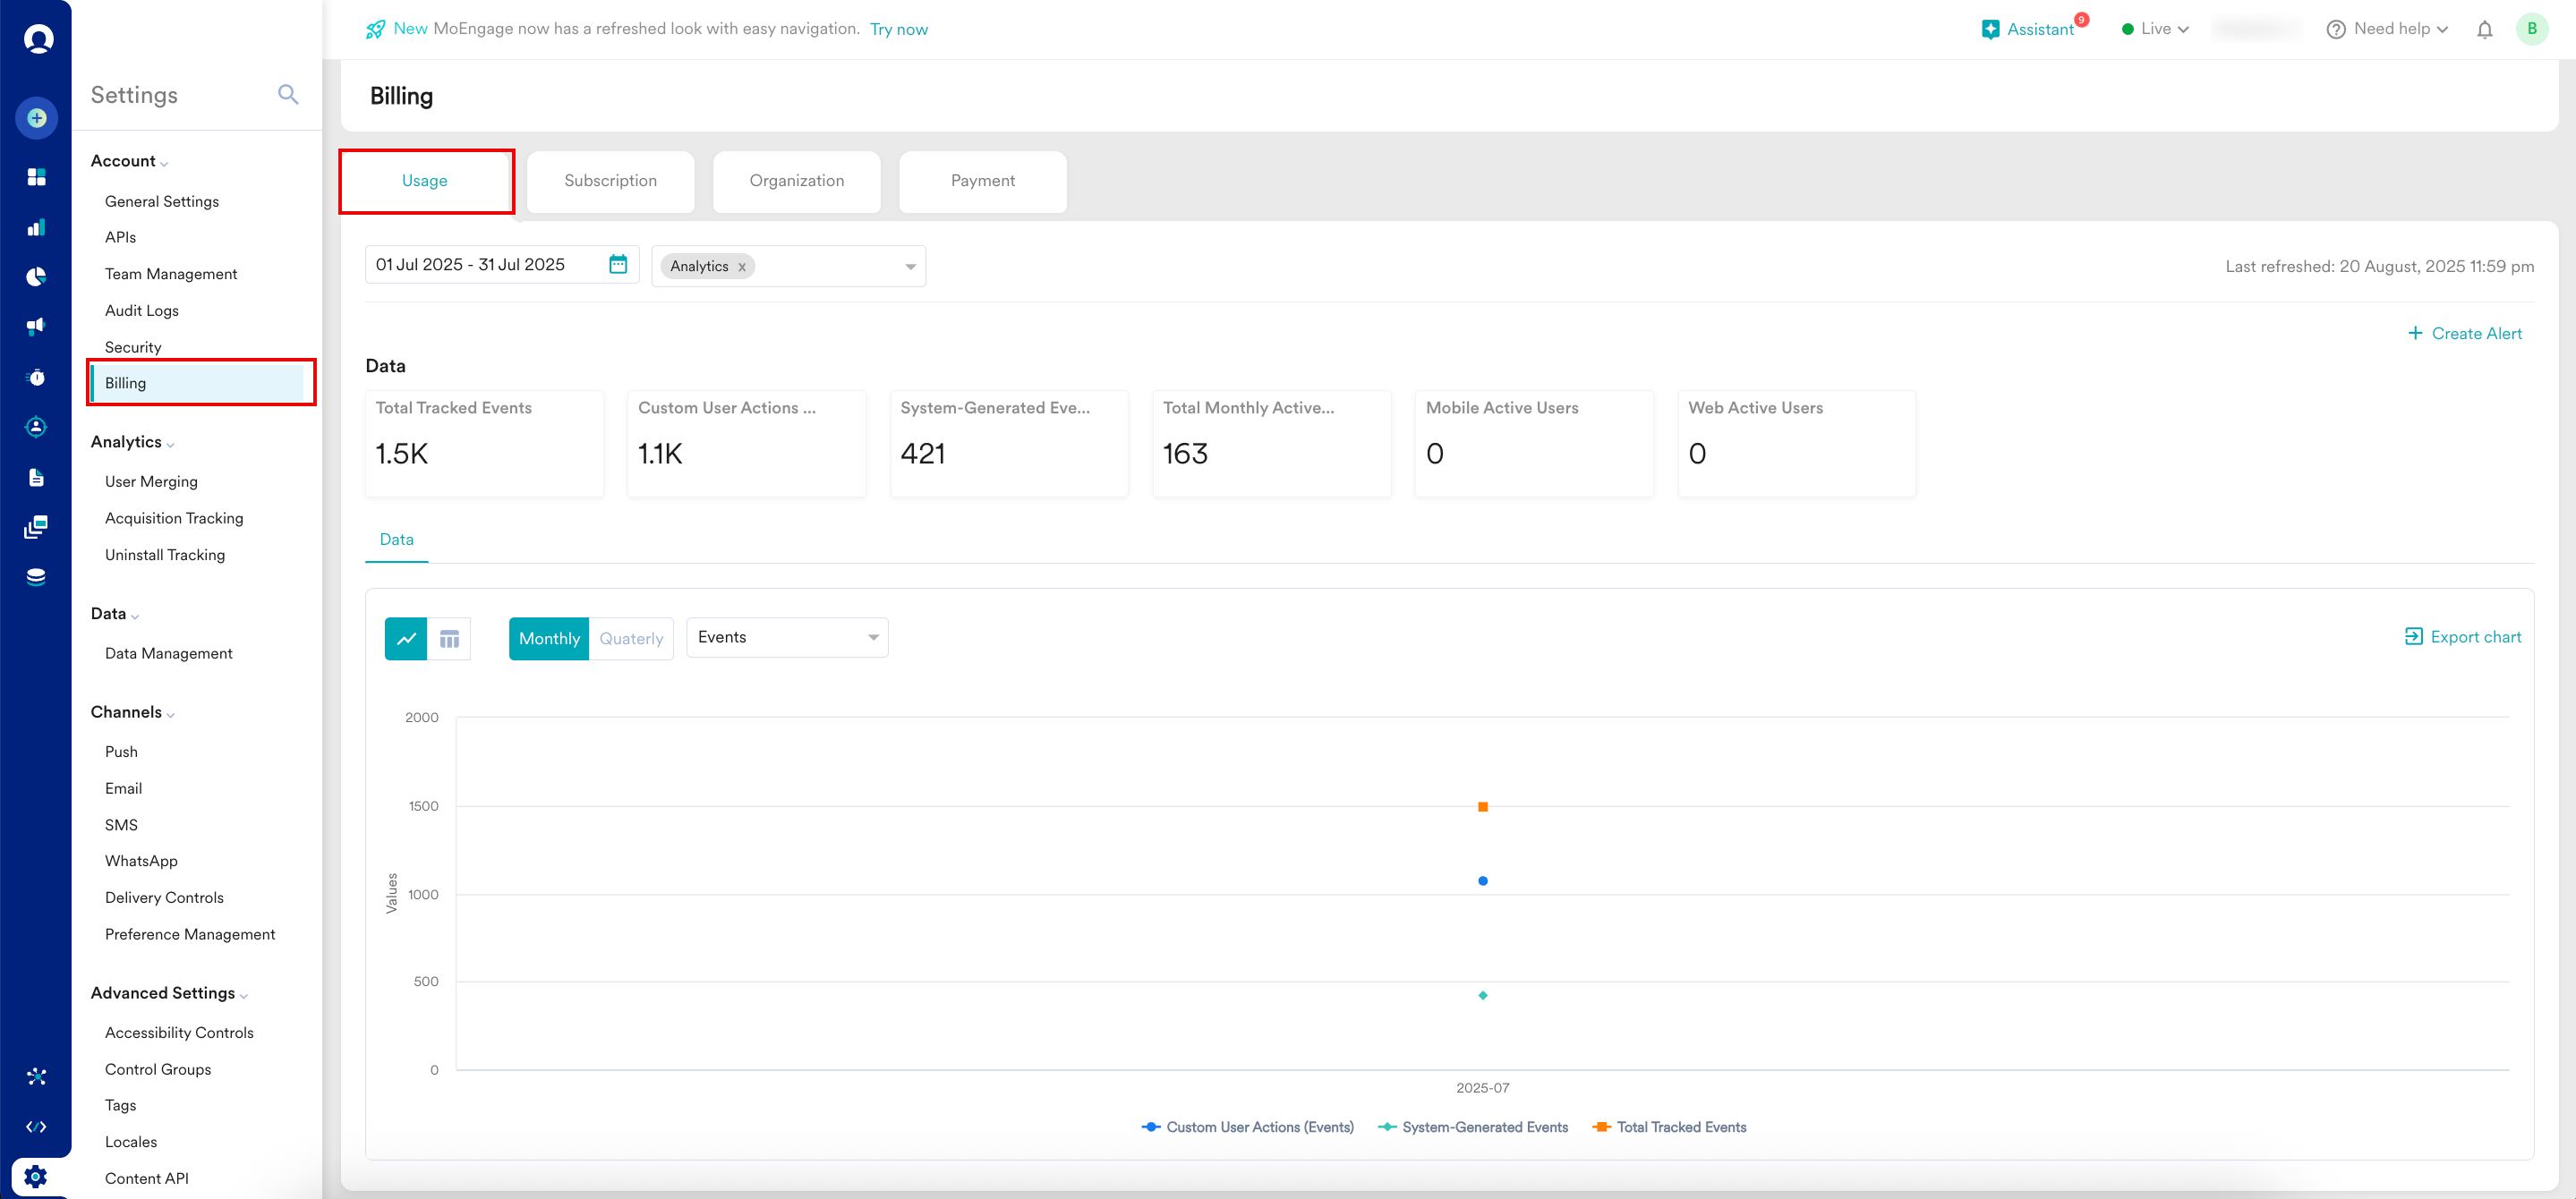2576x1199 pixels.
Task: Switch to the Subscription tab
Action: pos(610,181)
